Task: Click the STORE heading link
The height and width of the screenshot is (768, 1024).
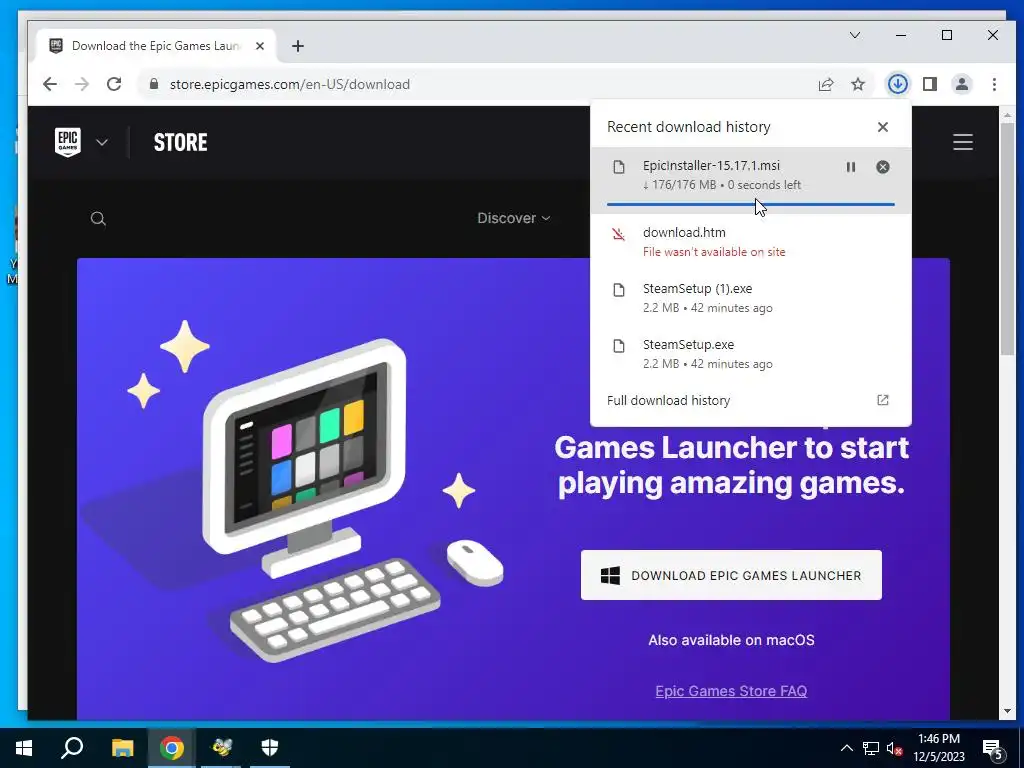Action: (180, 142)
